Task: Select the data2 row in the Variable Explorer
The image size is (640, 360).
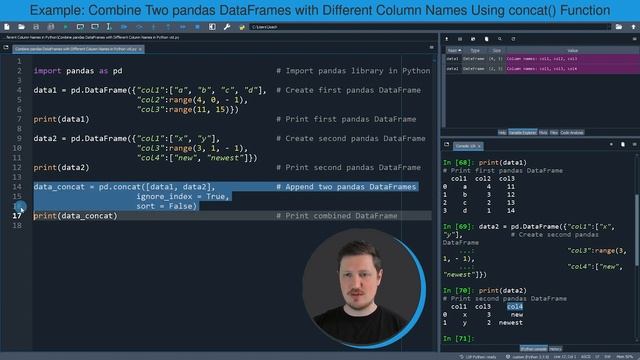Action: pos(542,69)
